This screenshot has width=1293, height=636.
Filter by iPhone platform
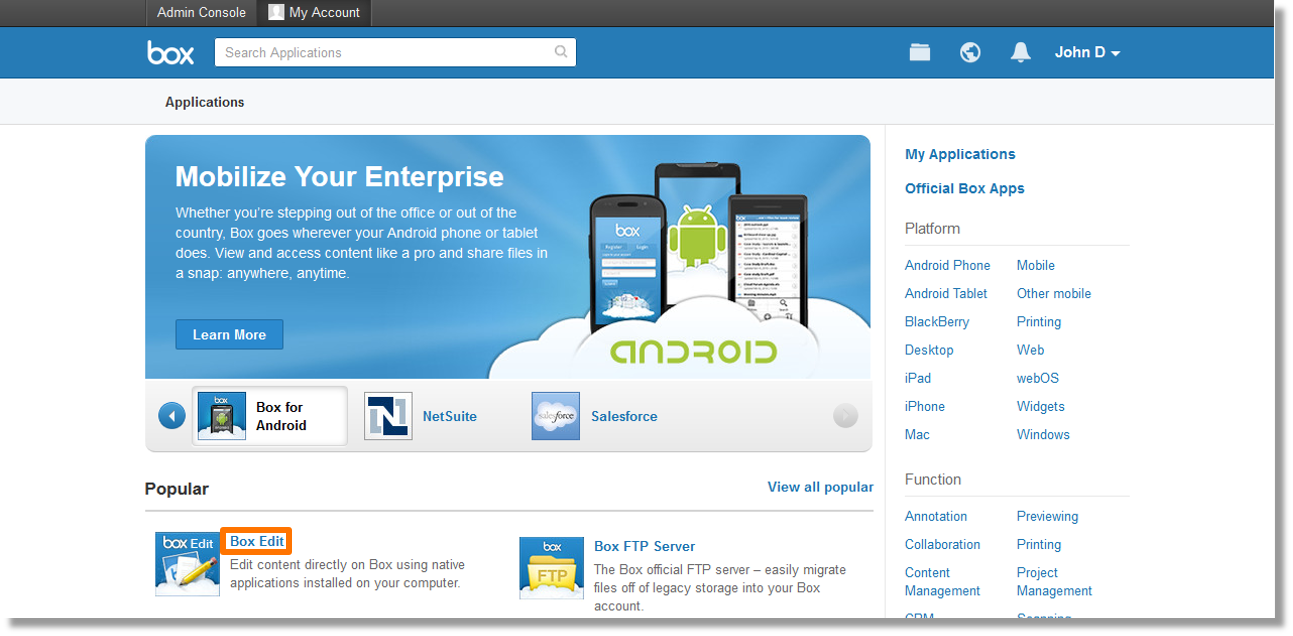click(x=925, y=406)
